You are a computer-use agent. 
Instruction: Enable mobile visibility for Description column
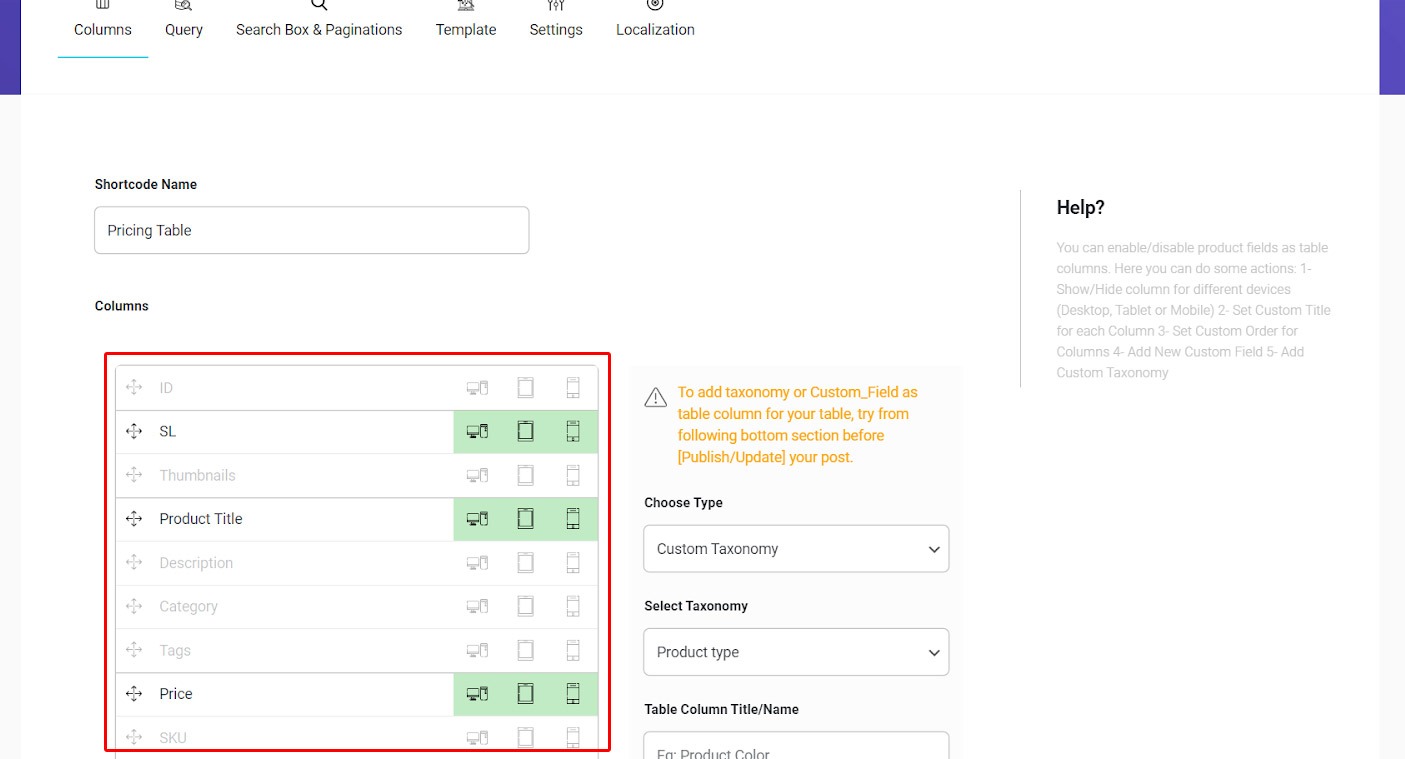pos(573,562)
